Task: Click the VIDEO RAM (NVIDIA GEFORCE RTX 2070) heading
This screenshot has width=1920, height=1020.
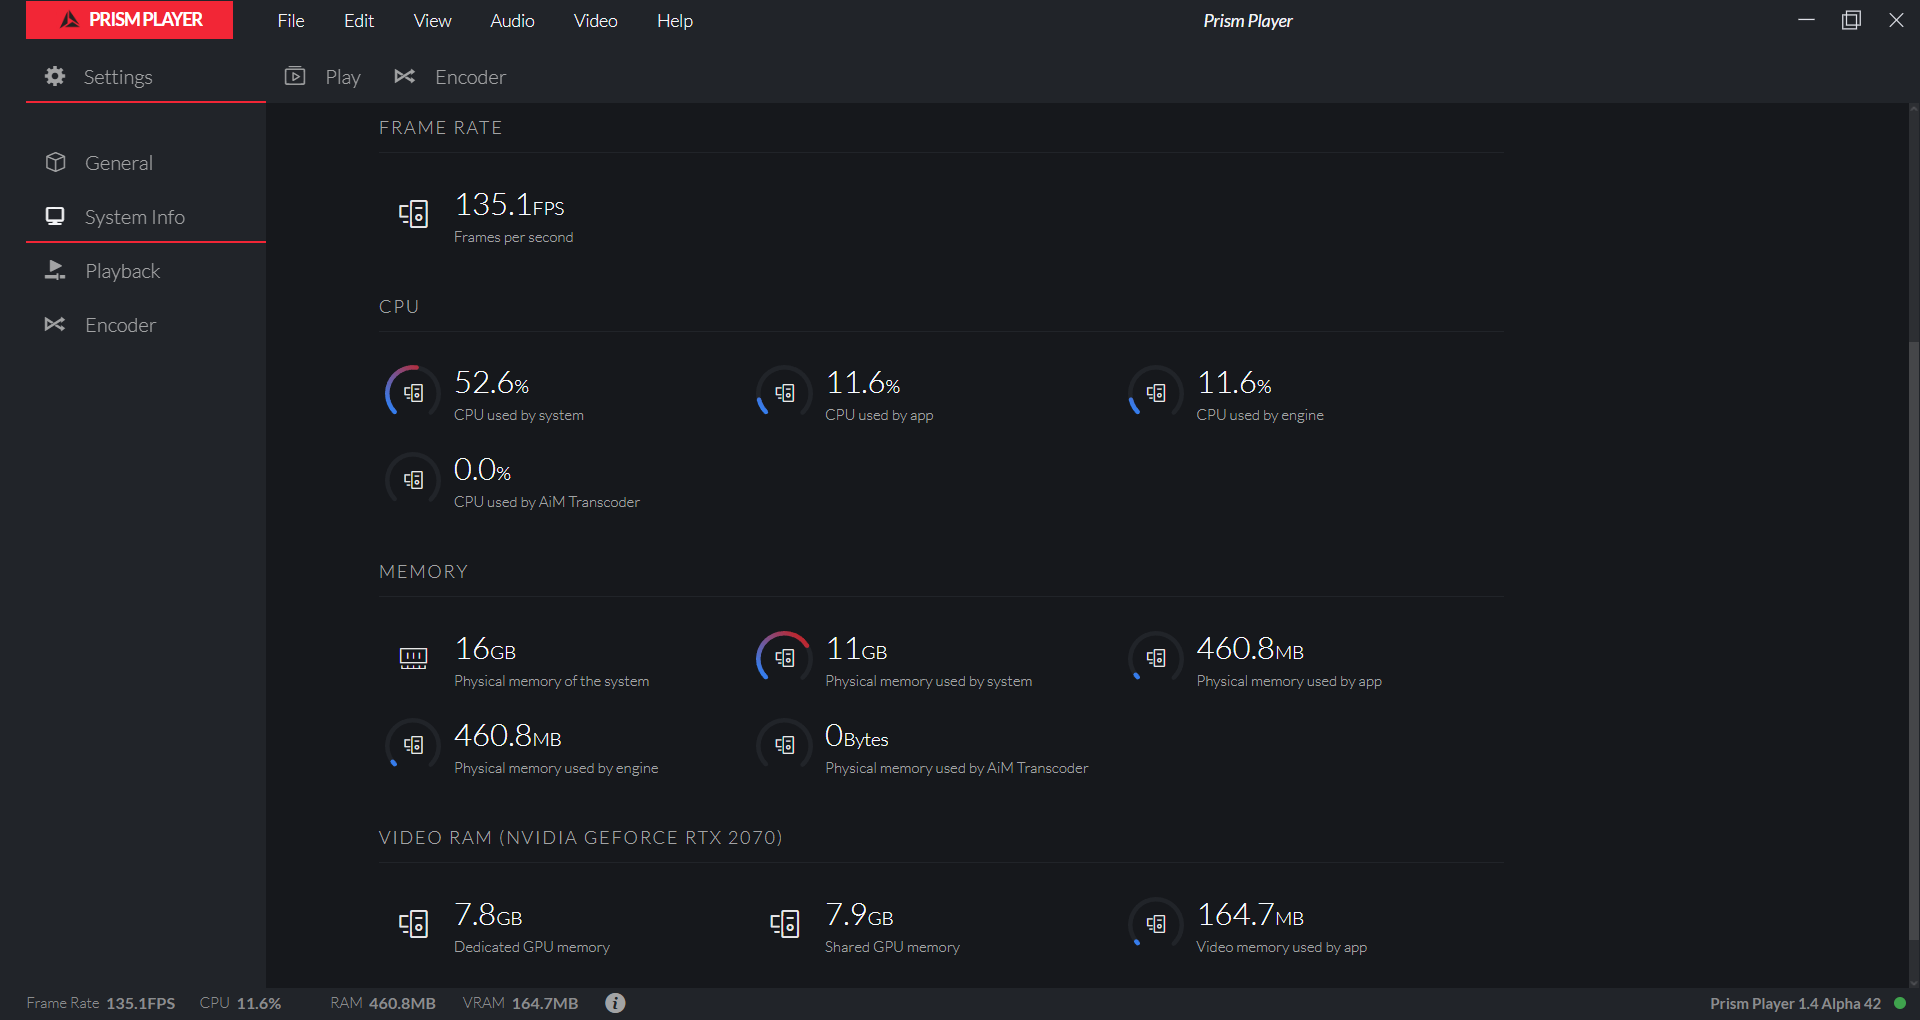Action: [580, 838]
